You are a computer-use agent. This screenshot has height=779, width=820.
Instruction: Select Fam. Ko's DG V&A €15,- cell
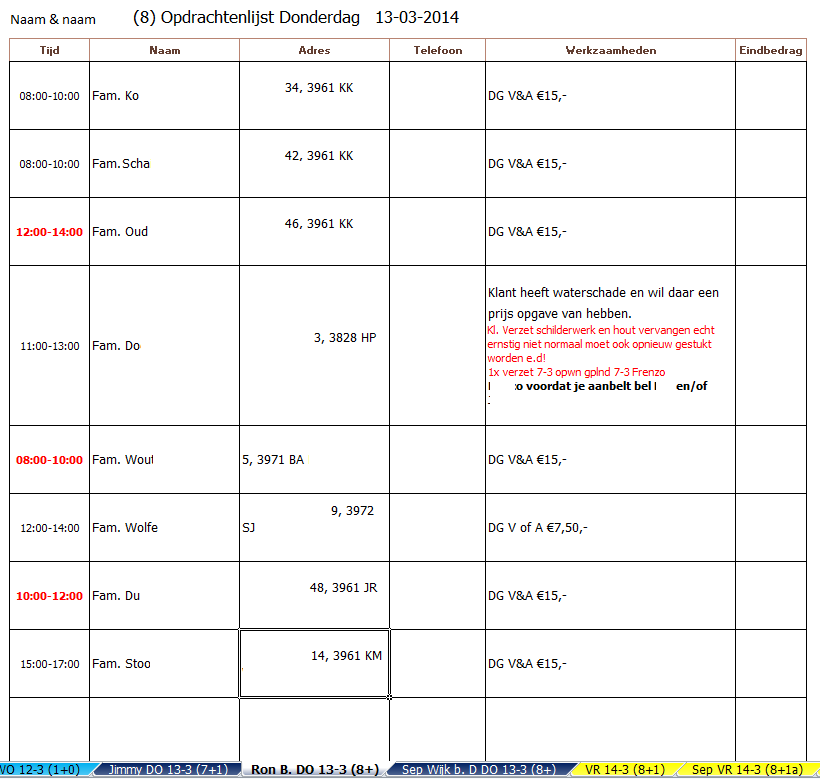coord(610,96)
